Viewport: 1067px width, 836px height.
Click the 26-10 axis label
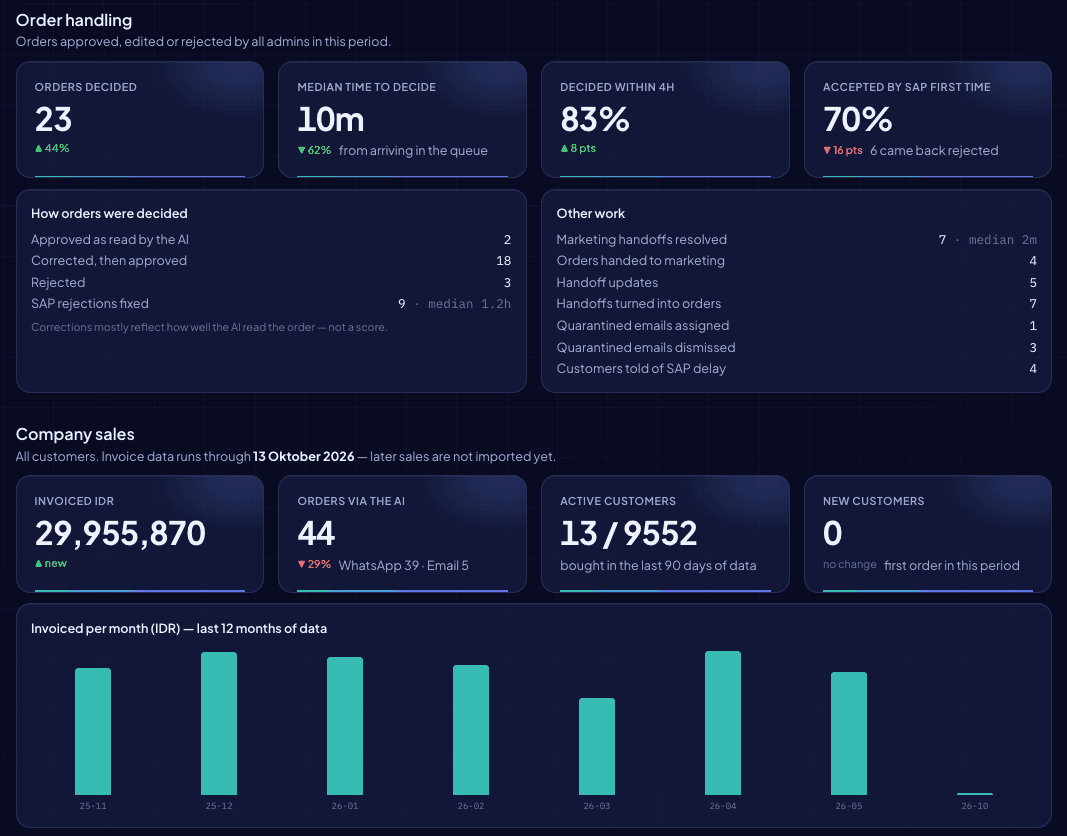pos(974,806)
